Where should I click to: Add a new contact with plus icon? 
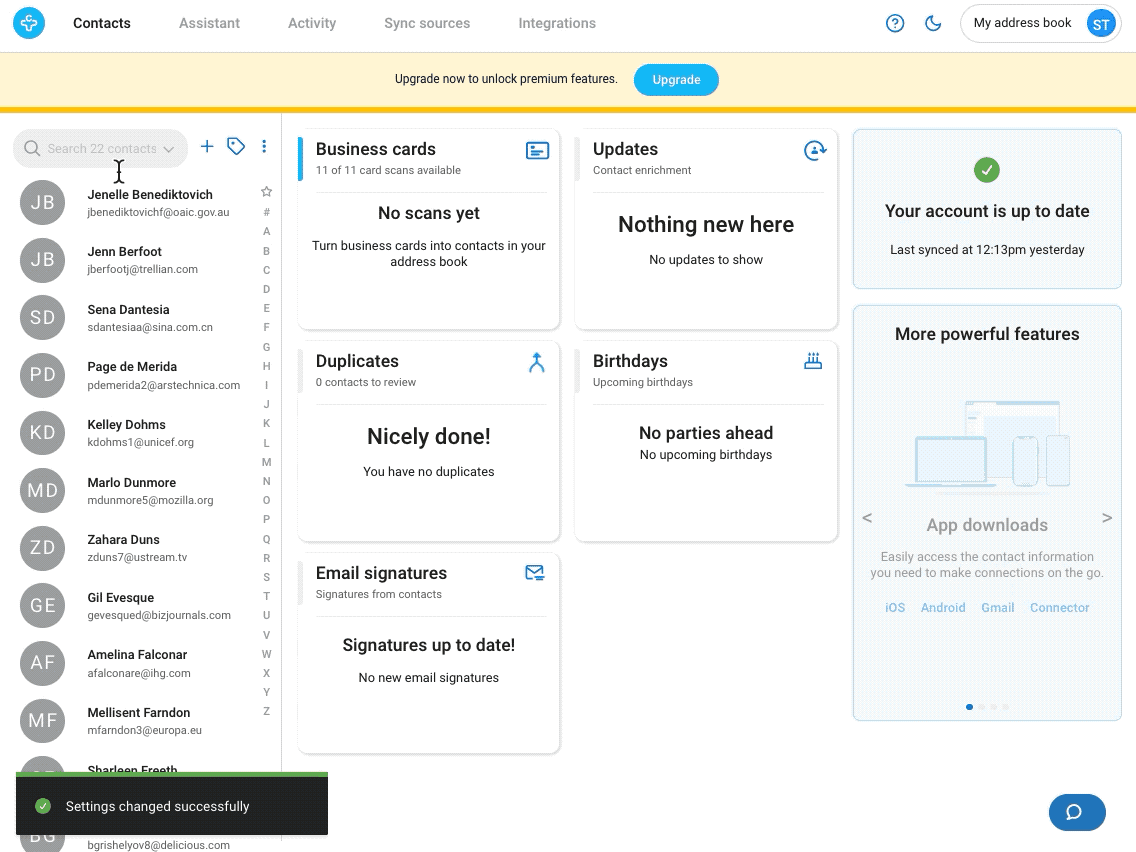point(207,146)
